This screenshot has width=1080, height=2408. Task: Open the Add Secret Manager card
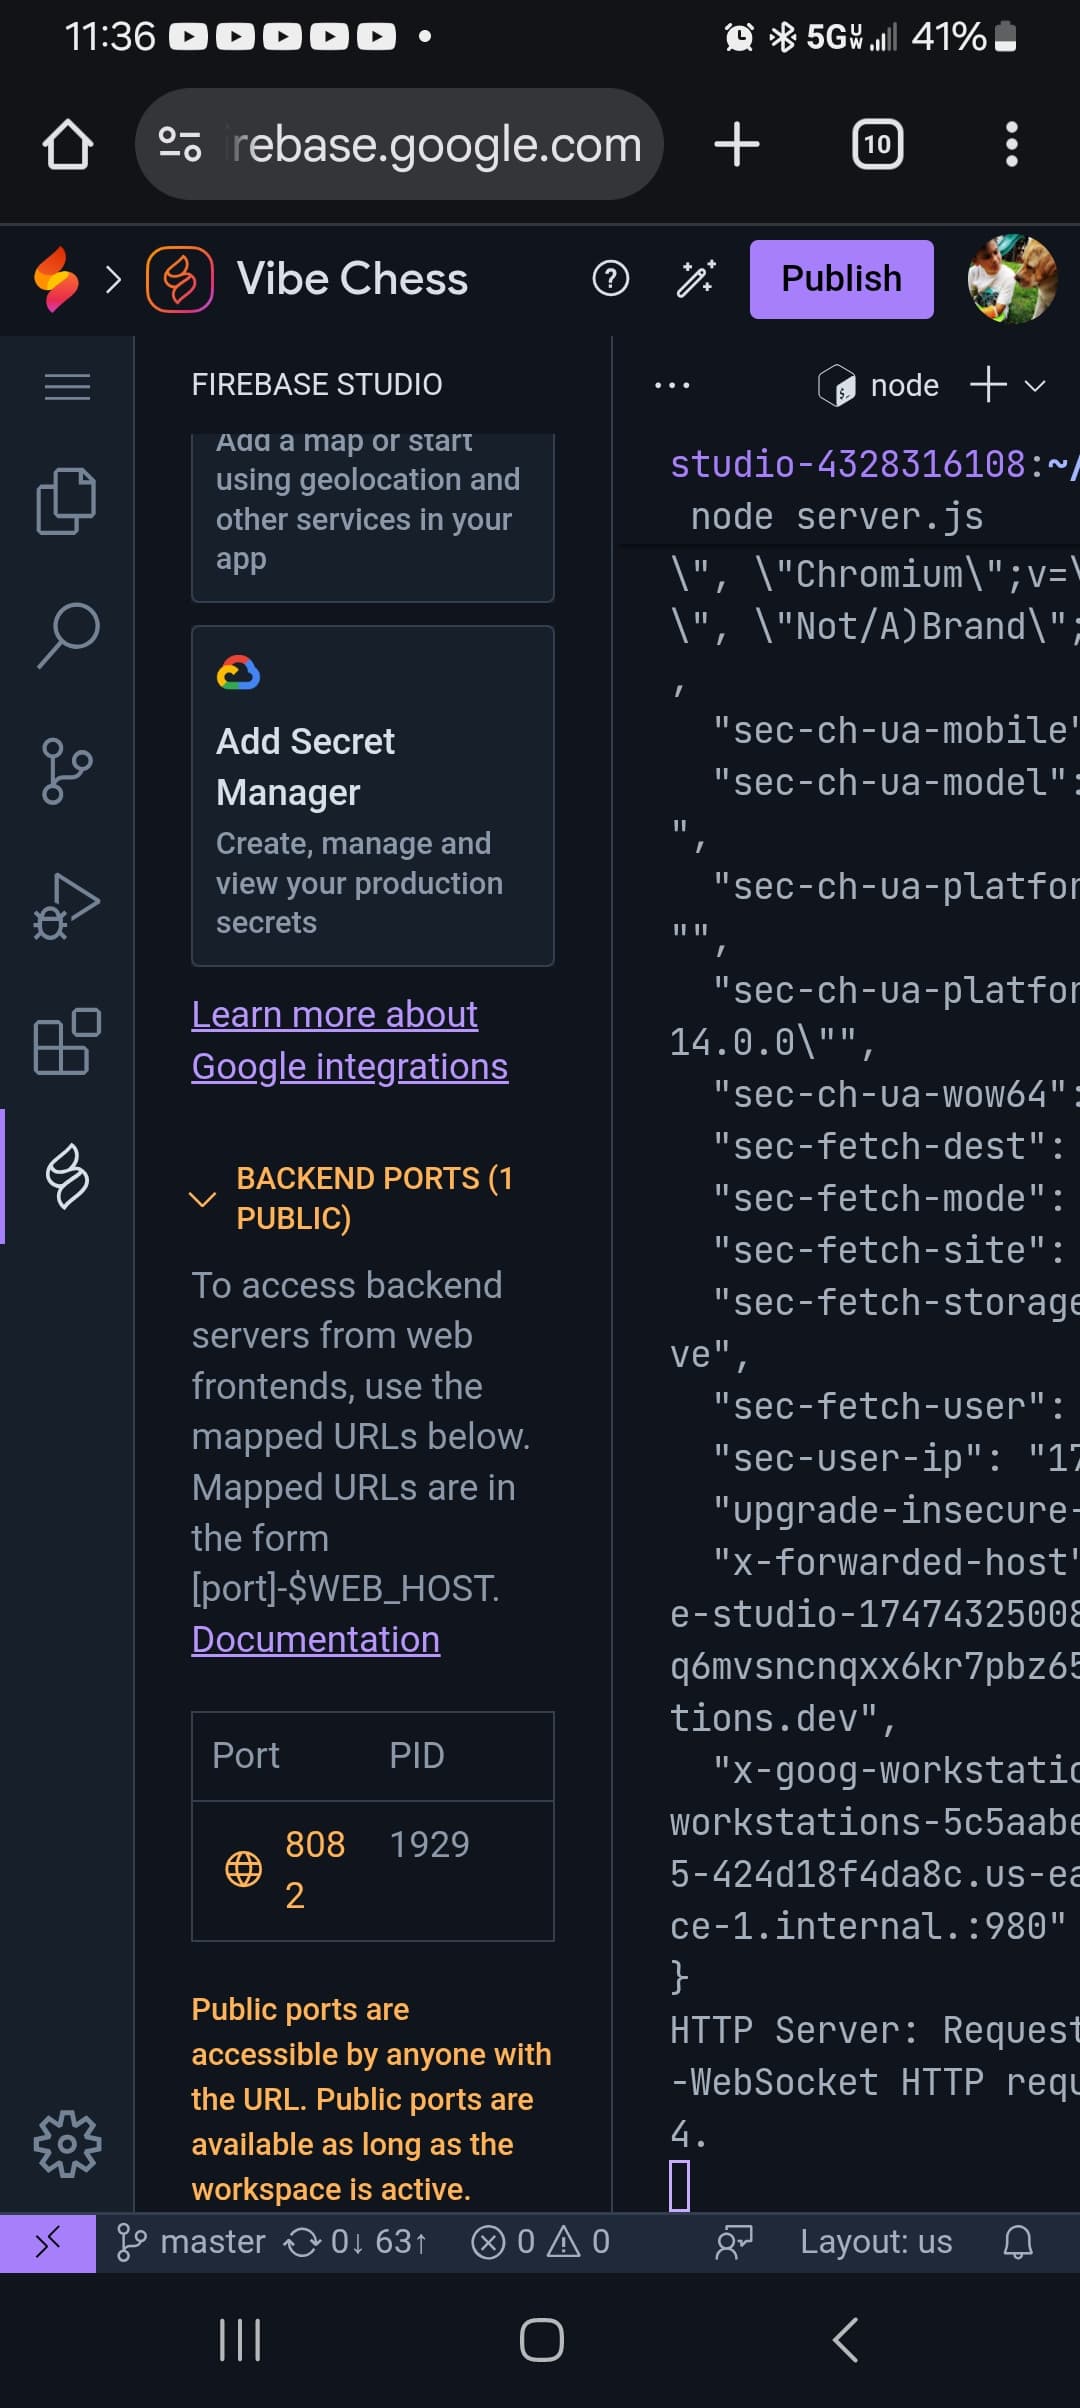(372, 796)
